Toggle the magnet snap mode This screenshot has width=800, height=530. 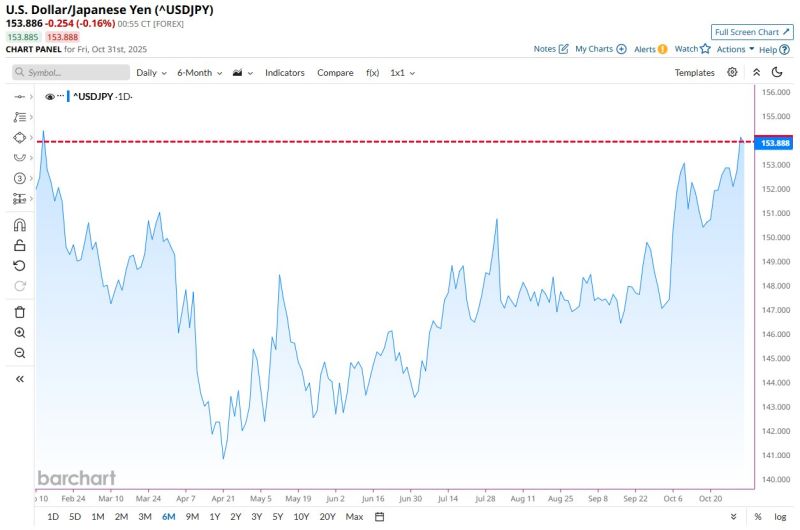(19, 225)
